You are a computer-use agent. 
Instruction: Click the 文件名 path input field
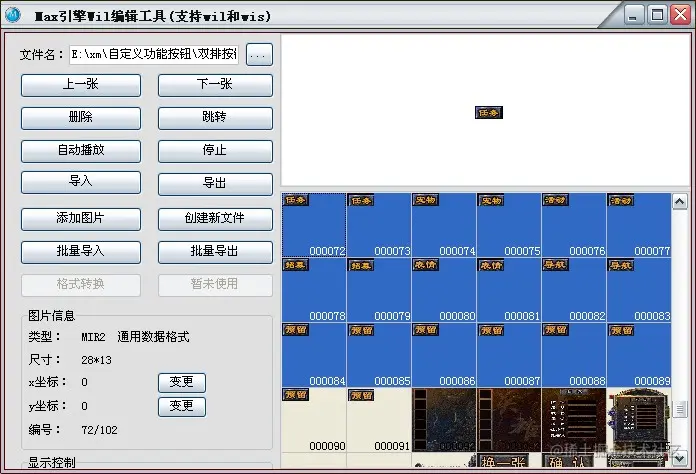tap(154, 55)
